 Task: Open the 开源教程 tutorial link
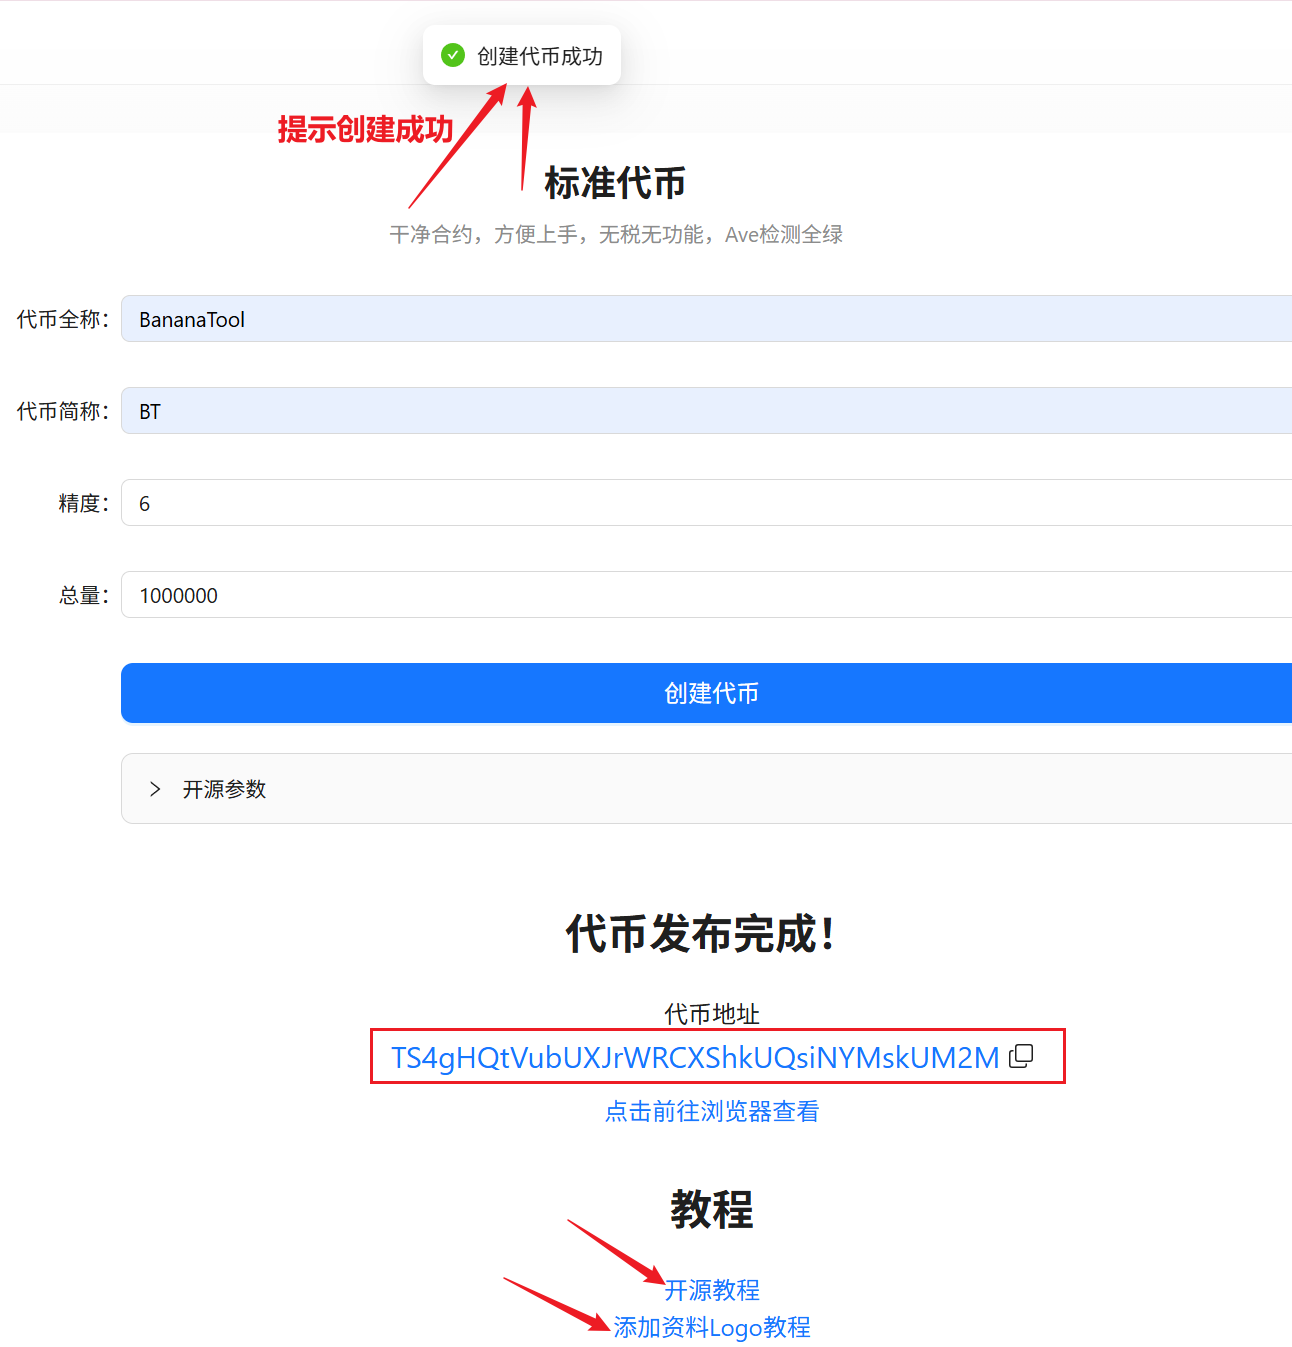pos(712,1290)
